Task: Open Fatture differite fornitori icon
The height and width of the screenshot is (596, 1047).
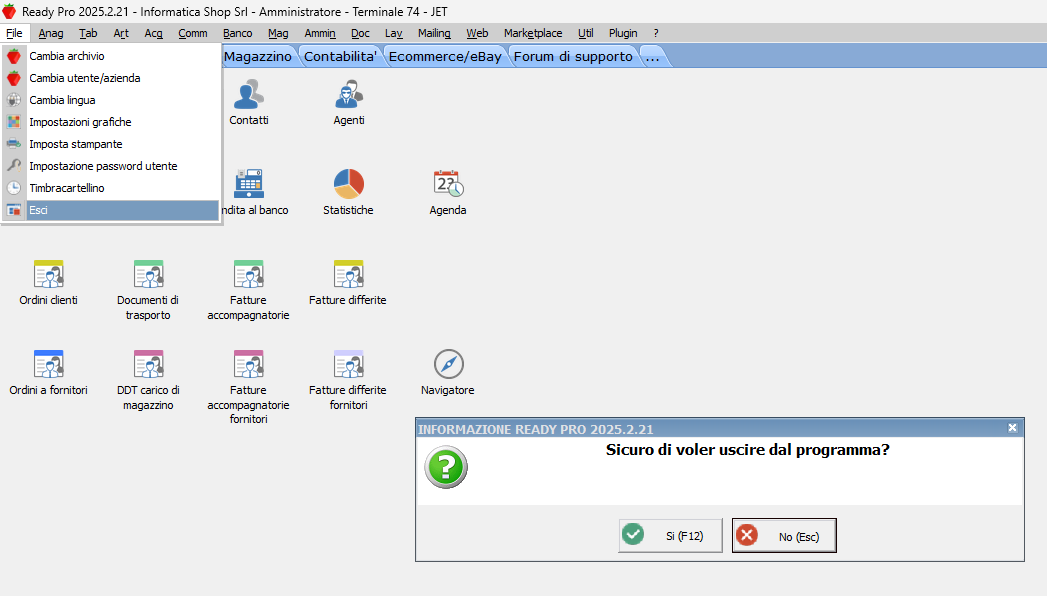Action: tap(348, 364)
